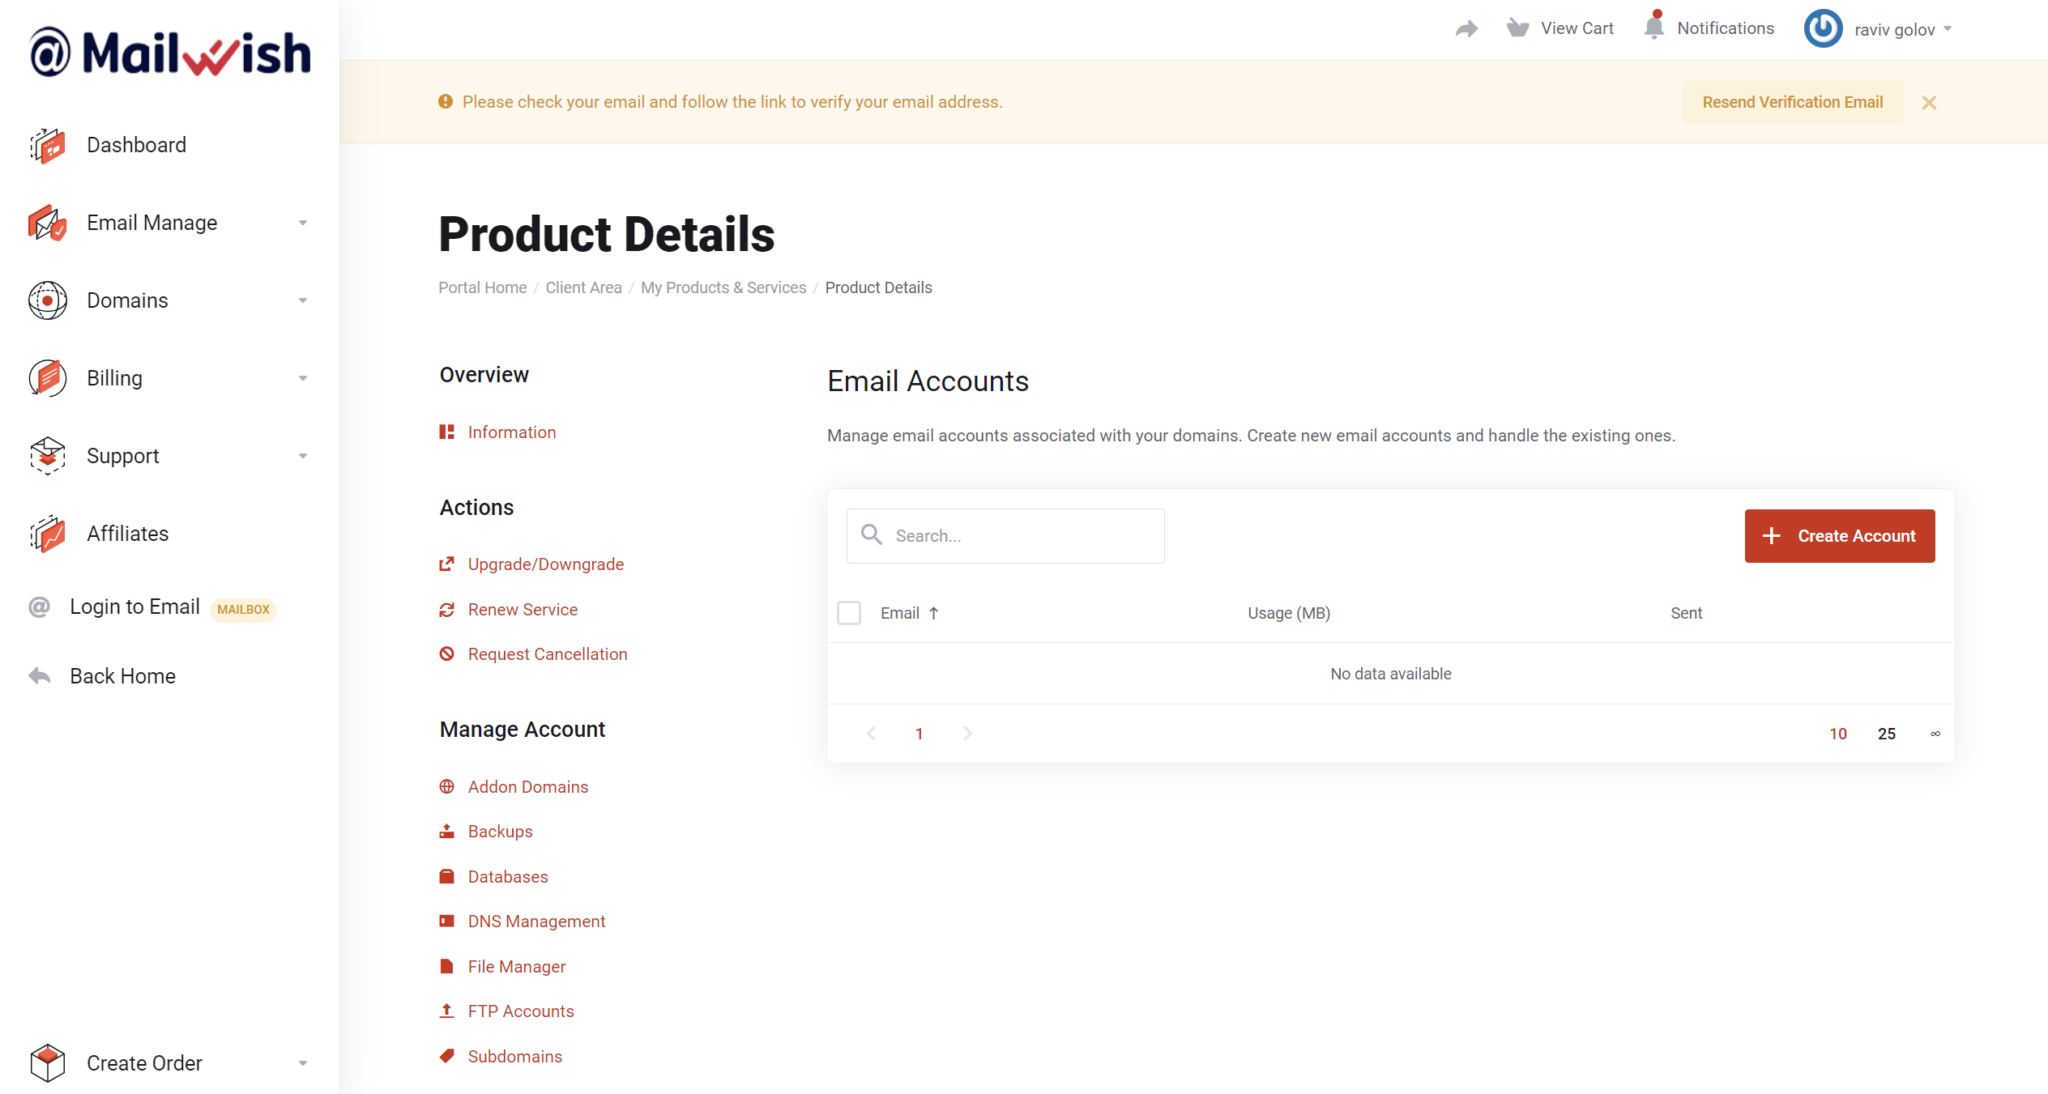Click the Resend Verification Email button
The width and height of the screenshot is (2048, 1094).
(1792, 101)
